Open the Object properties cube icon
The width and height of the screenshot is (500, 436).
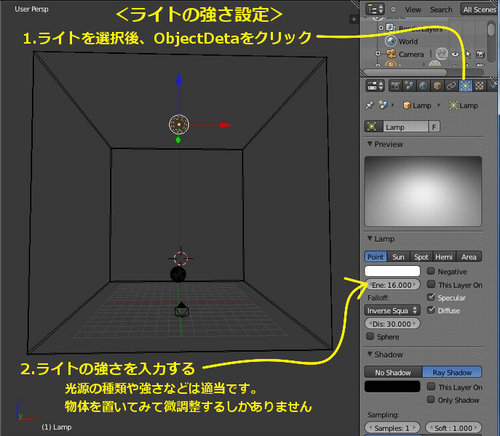pyautogui.click(x=437, y=86)
